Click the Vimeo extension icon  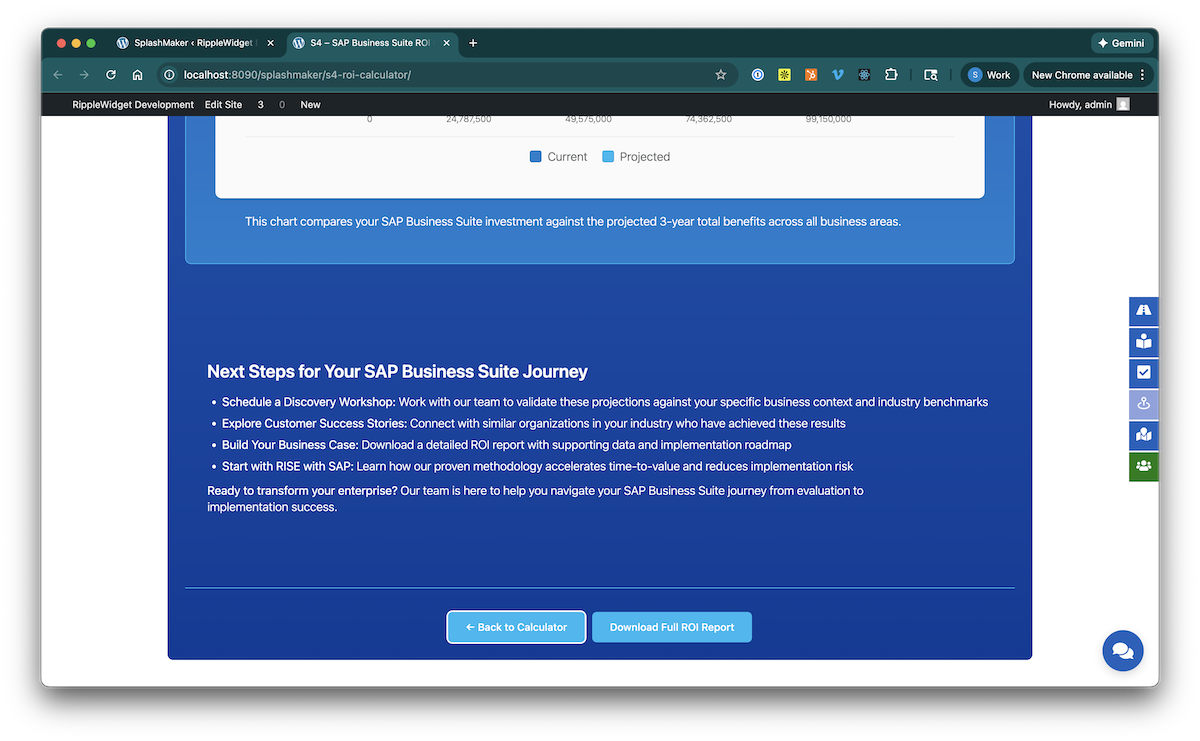click(x=838, y=75)
